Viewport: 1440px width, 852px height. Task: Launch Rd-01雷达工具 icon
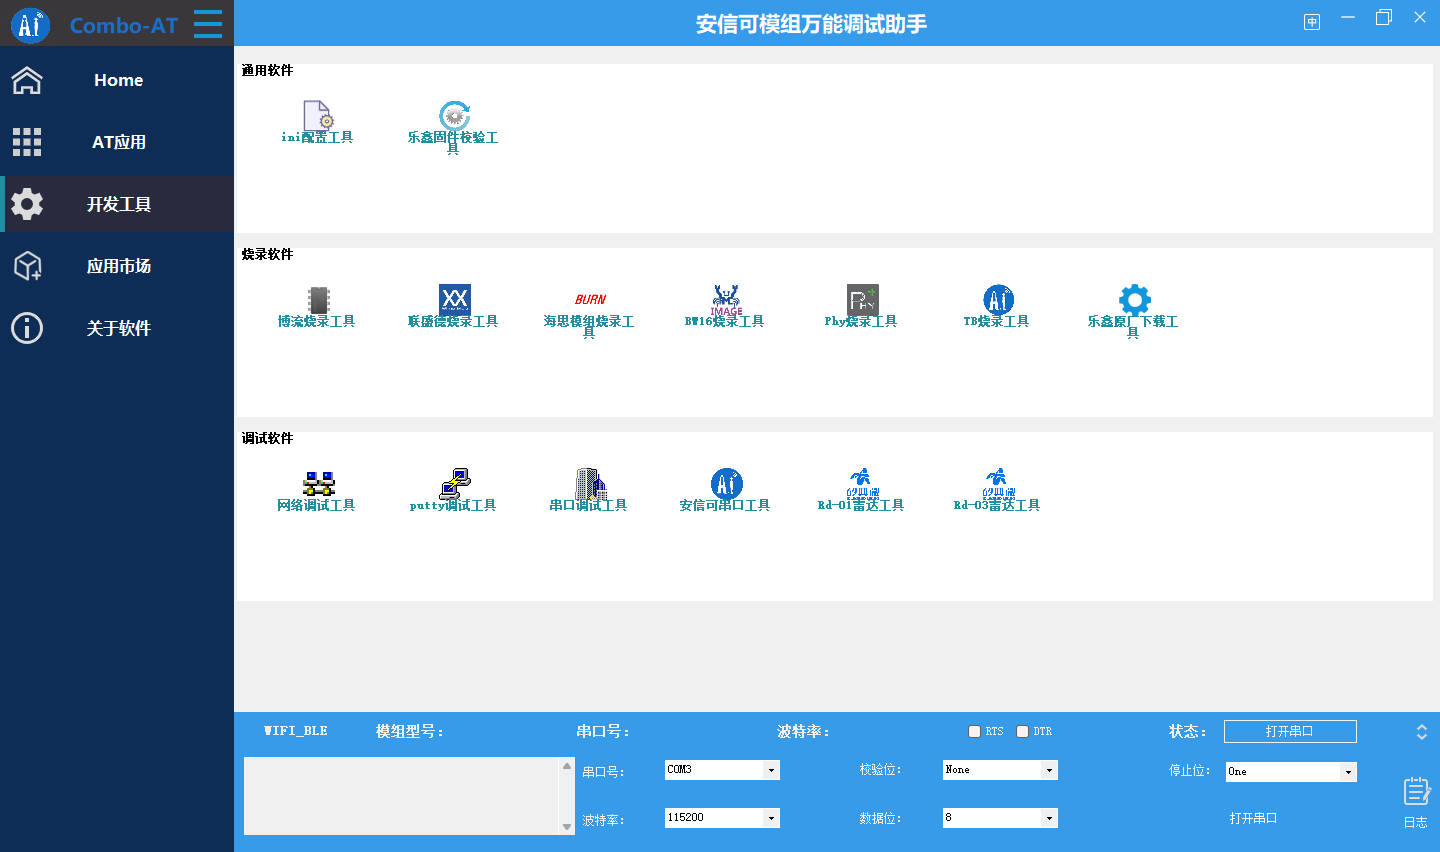(862, 484)
